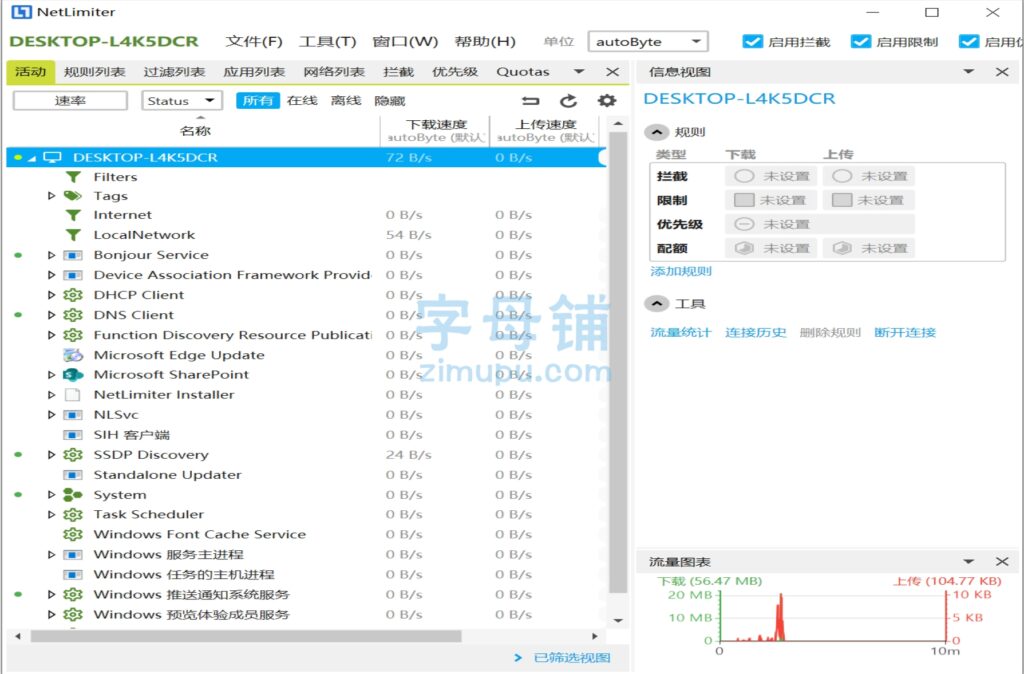Click the Windows Font Cache Service gear icon
The width and height of the screenshot is (1024, 674).
tap(72, 534)
